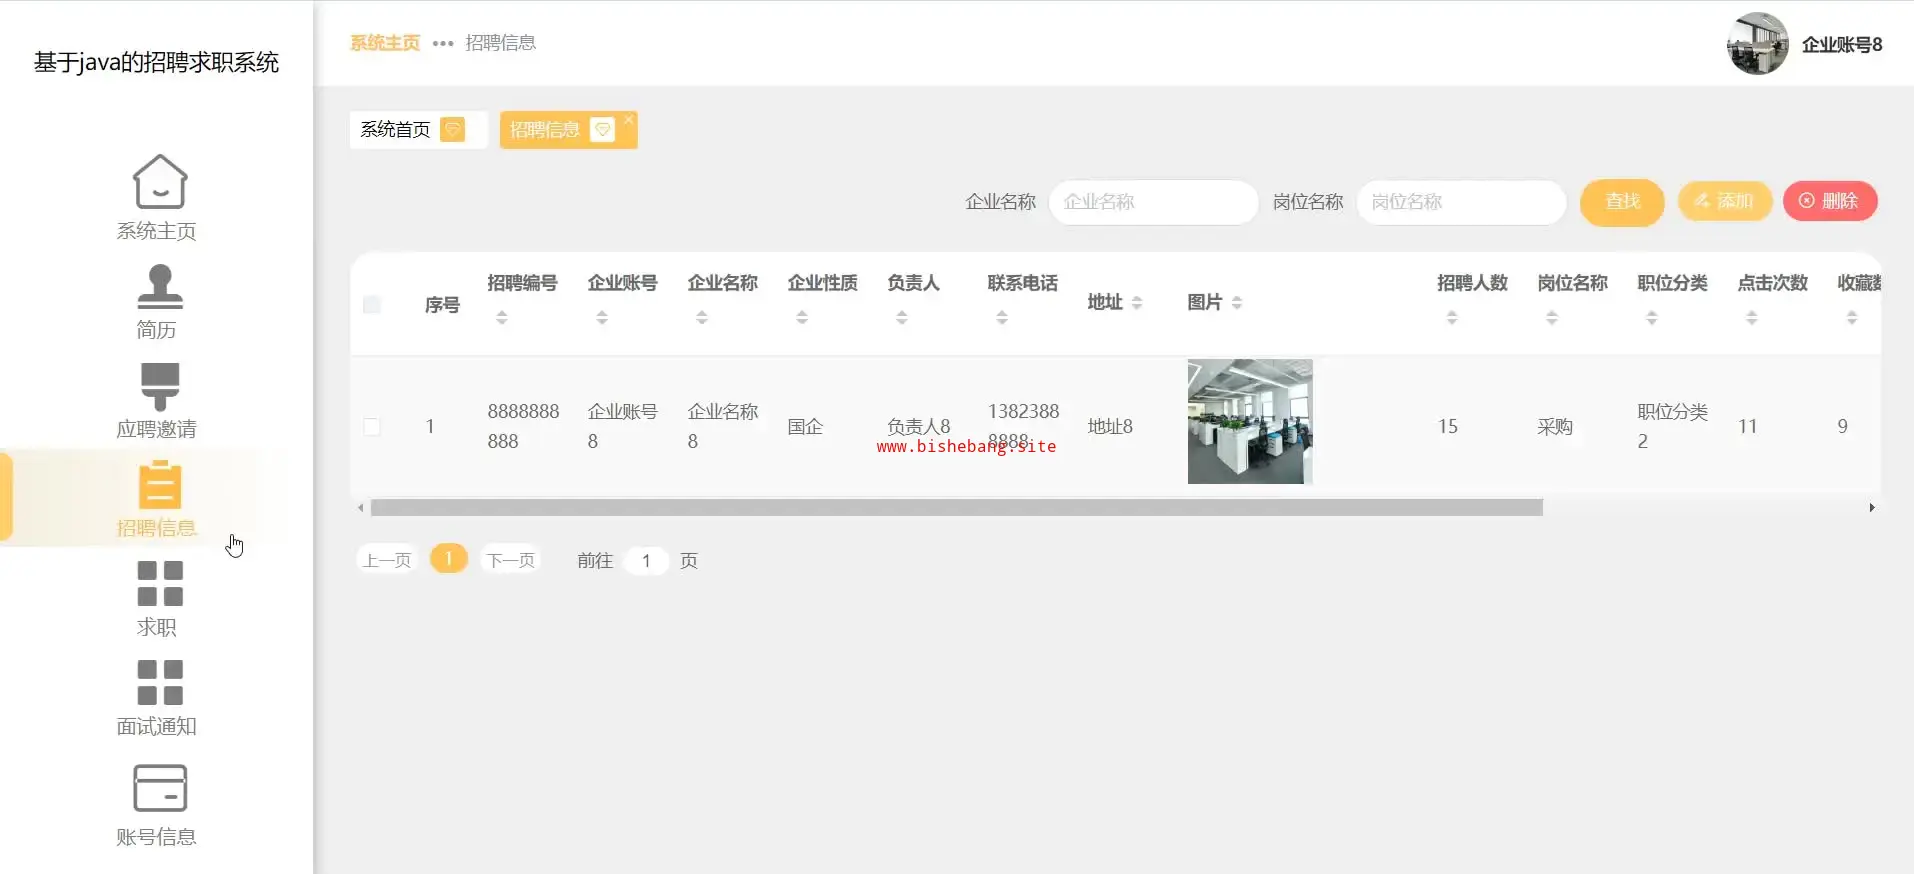The width and height of the screenshot is (1914, 874).
Task: Sort by 地址 column arrows
Action: (x=1137, y=303)
